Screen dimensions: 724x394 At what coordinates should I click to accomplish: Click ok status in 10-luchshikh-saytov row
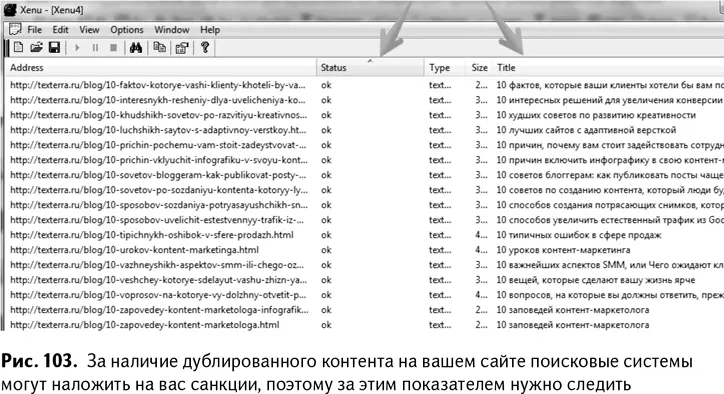(326, 130)
